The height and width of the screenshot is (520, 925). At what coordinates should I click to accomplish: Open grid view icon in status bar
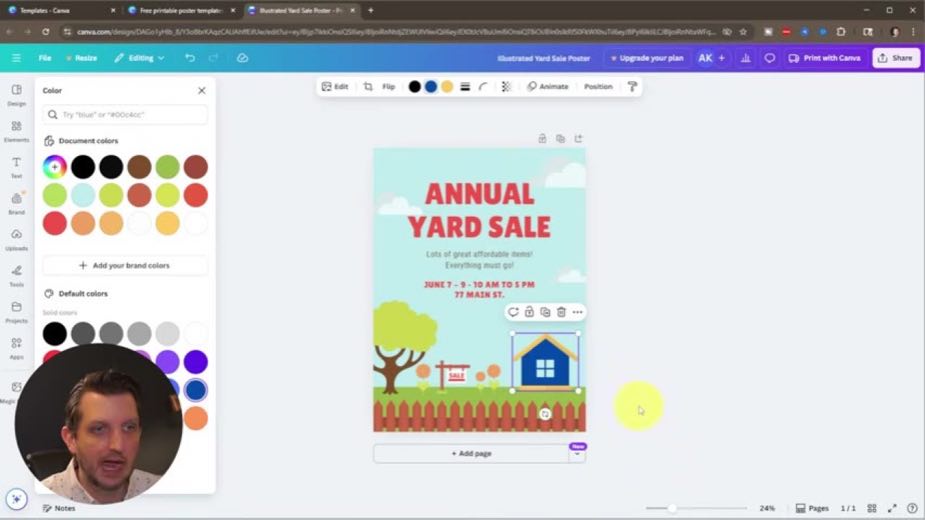pyautogui.click(x=872, y=508)
